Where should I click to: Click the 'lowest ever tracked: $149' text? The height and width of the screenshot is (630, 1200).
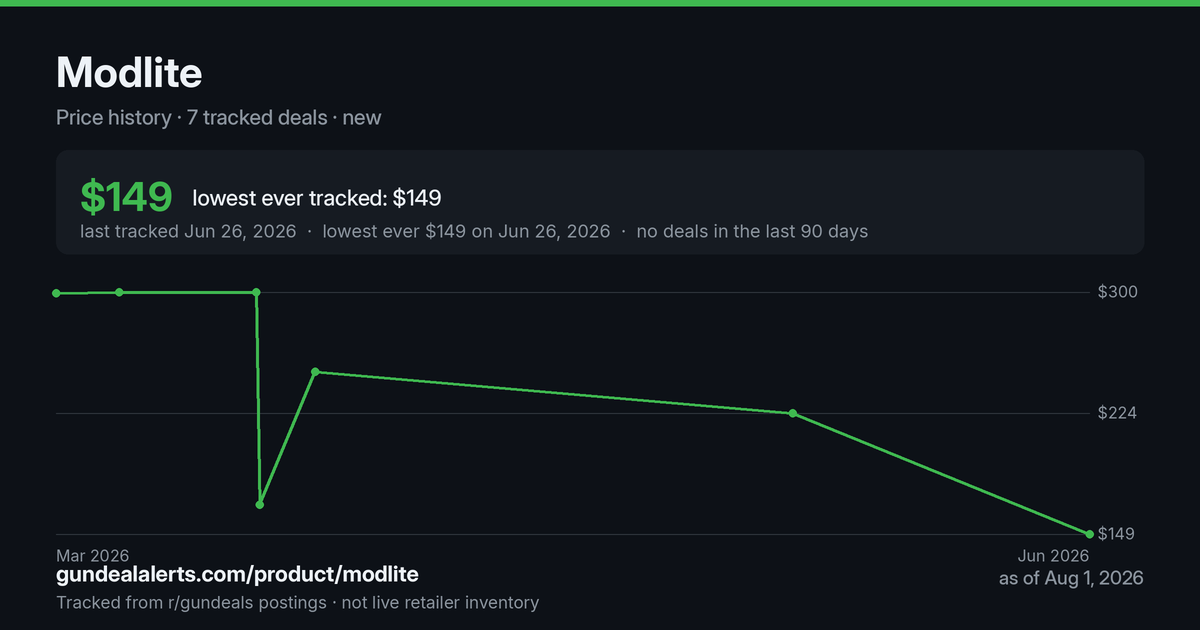coord(317,198)
